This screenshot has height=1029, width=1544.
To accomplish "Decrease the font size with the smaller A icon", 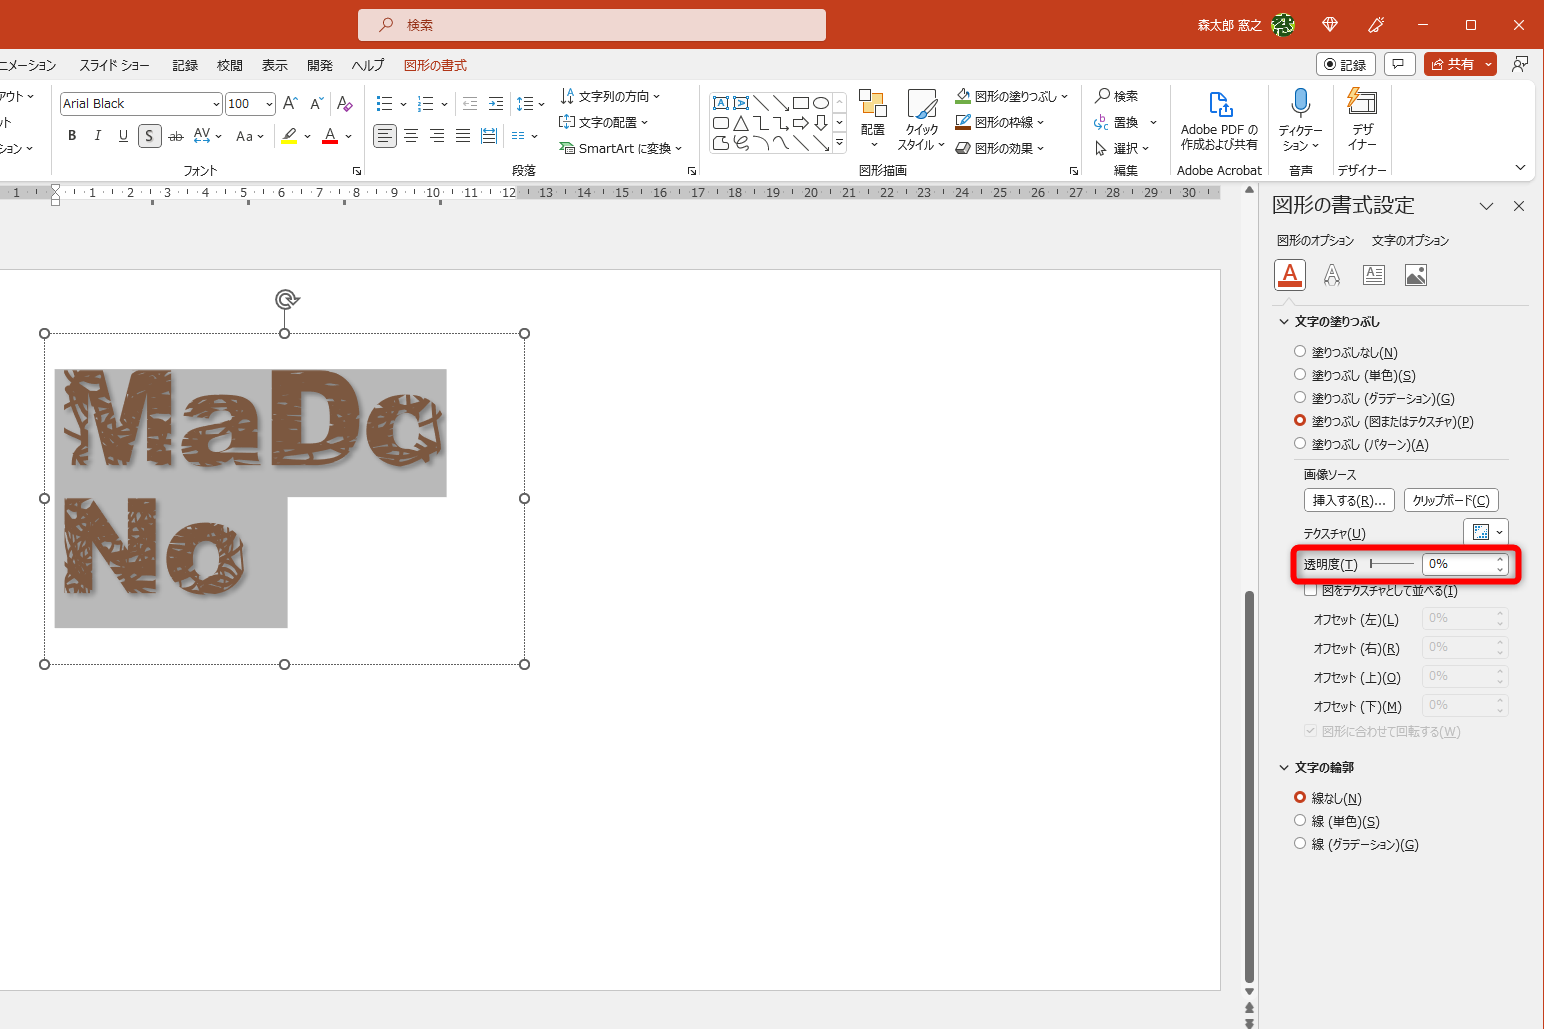I will coord(316,103).
